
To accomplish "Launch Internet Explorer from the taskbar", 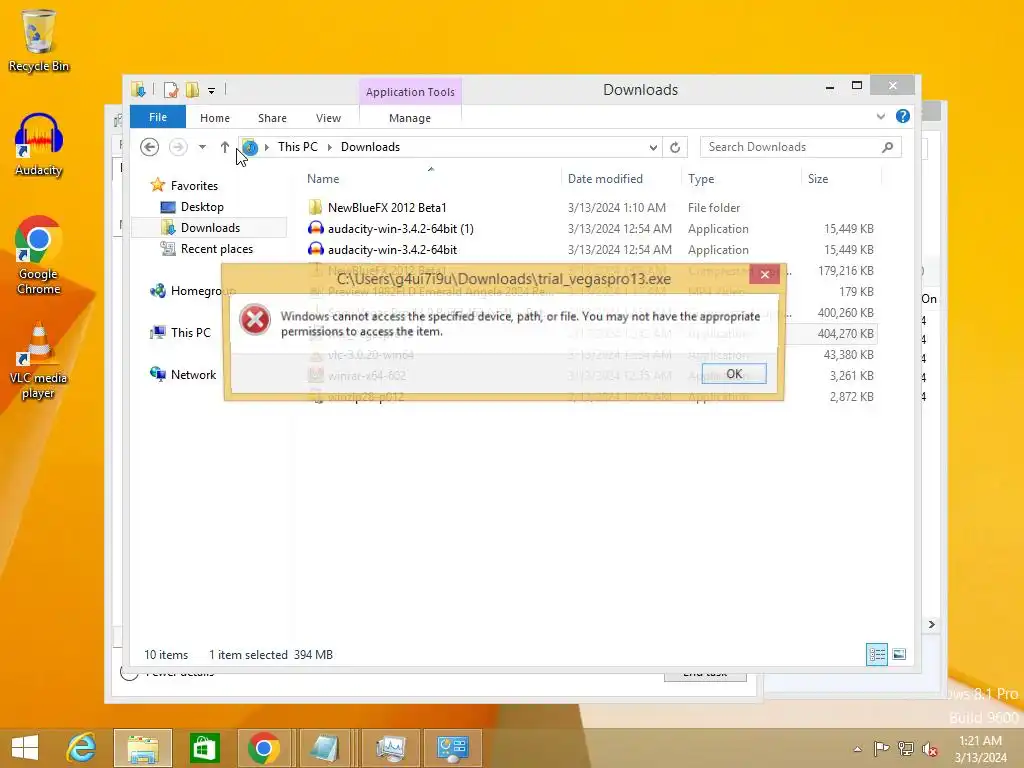I will (82, 748).
